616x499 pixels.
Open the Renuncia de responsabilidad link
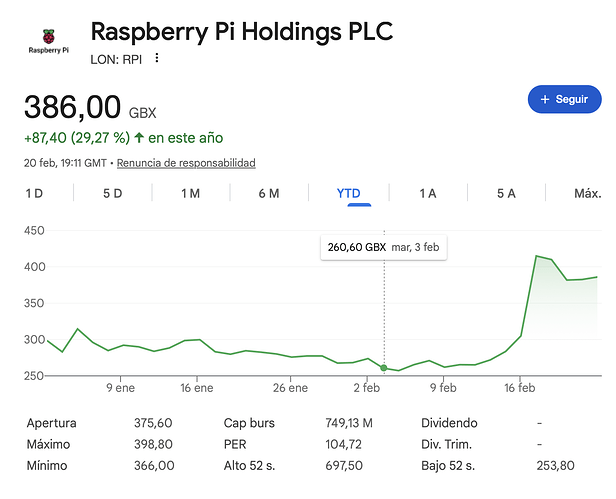[186, 163]
